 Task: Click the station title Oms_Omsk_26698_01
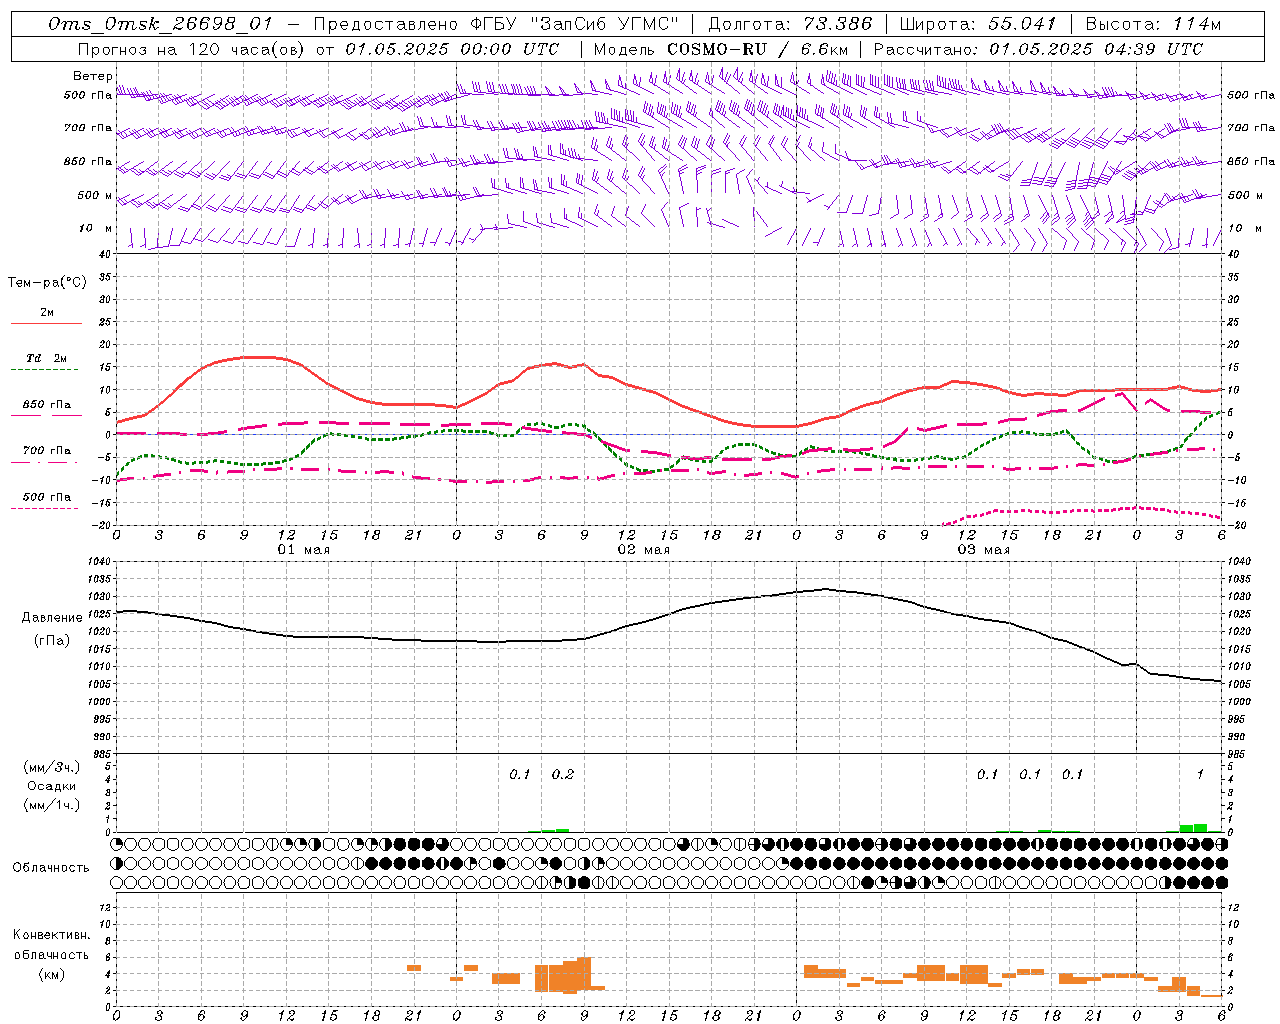pyautogui.click(x=159, y=24)
